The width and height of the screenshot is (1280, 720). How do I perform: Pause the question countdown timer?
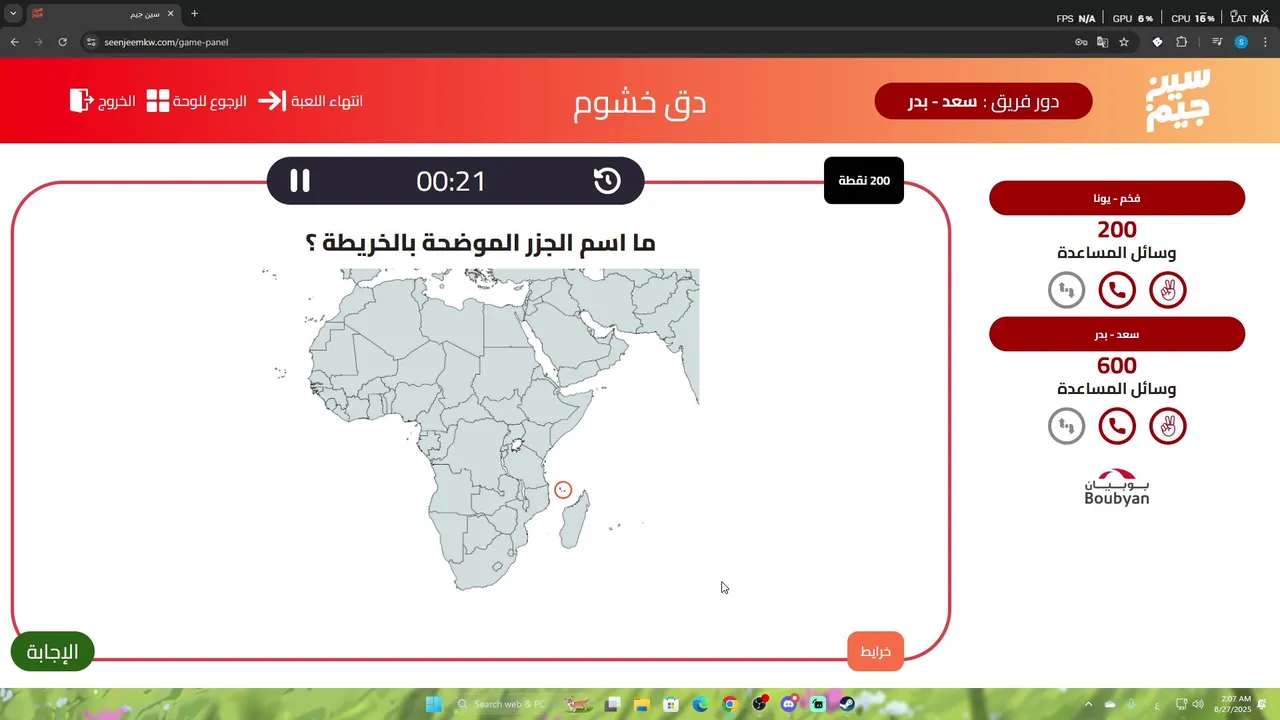300,181
